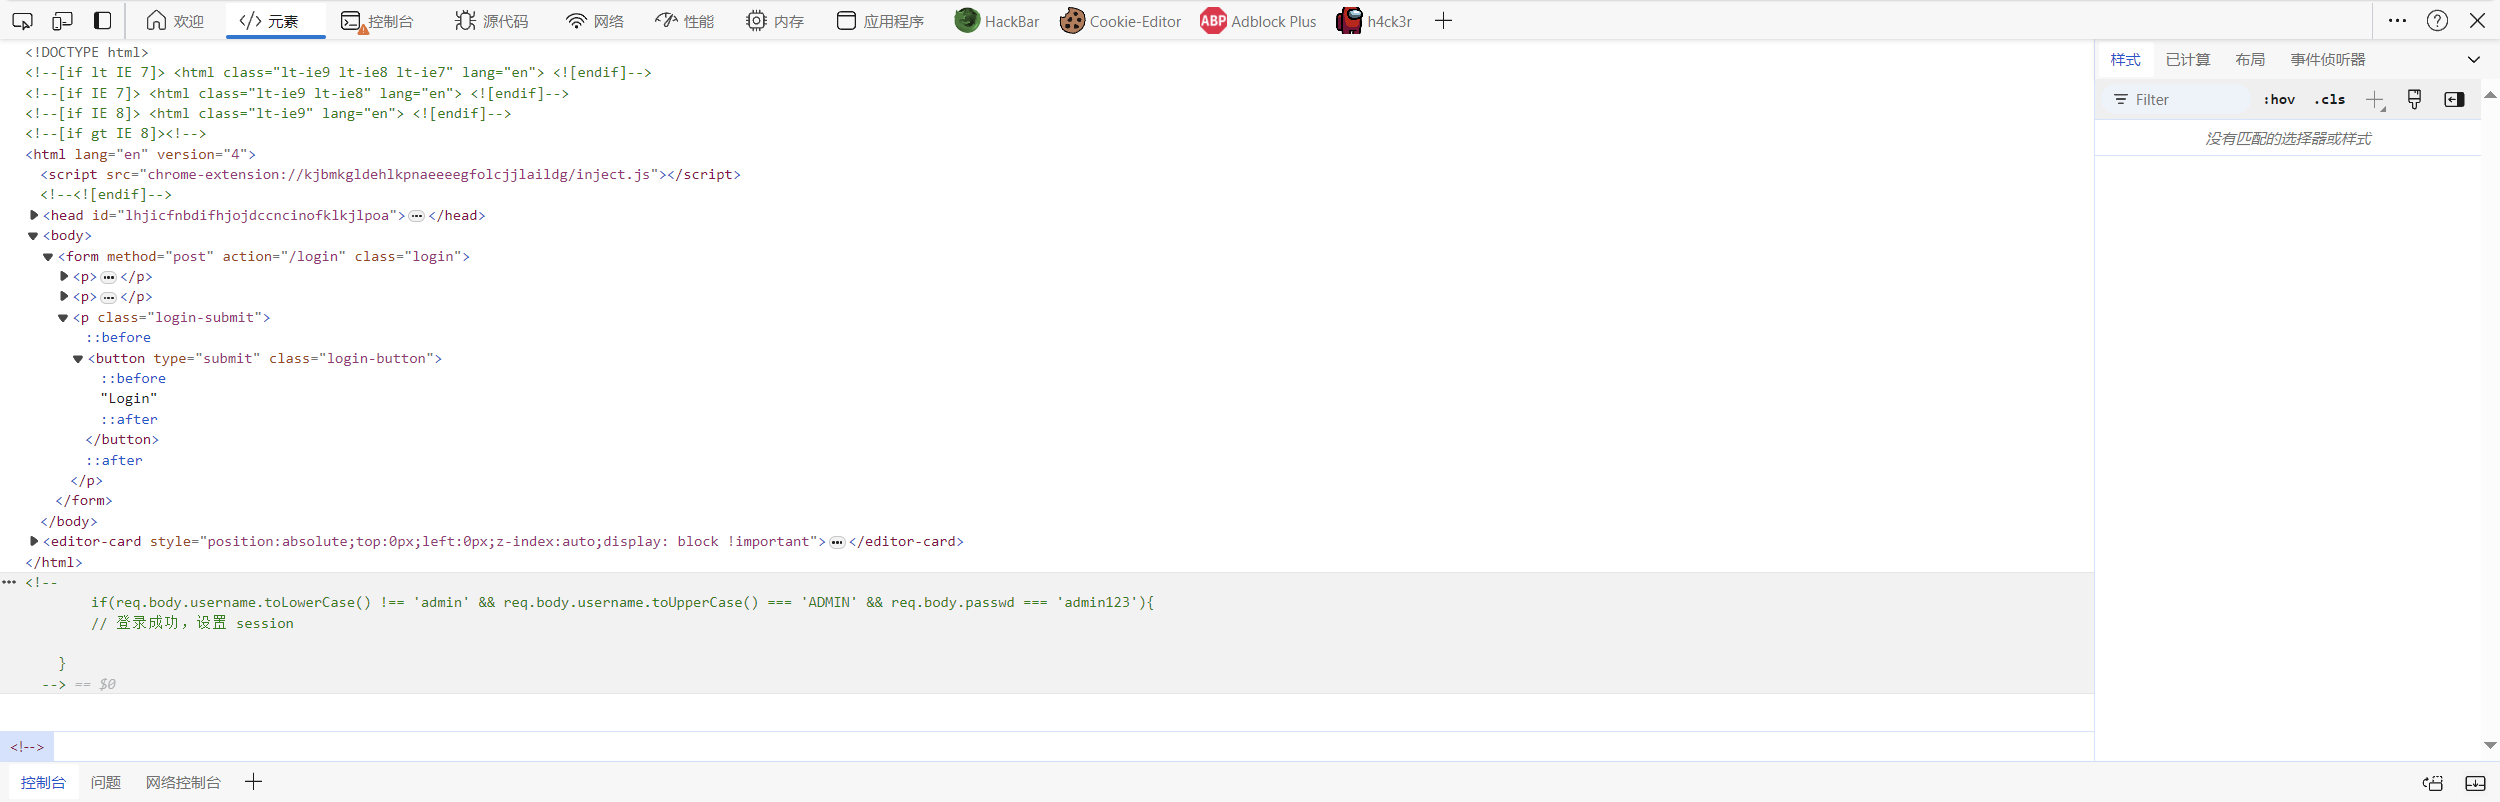Toggle the .cls element classes button
The height and width of the screenshot is (802, 2500).
coord(2330,99)
